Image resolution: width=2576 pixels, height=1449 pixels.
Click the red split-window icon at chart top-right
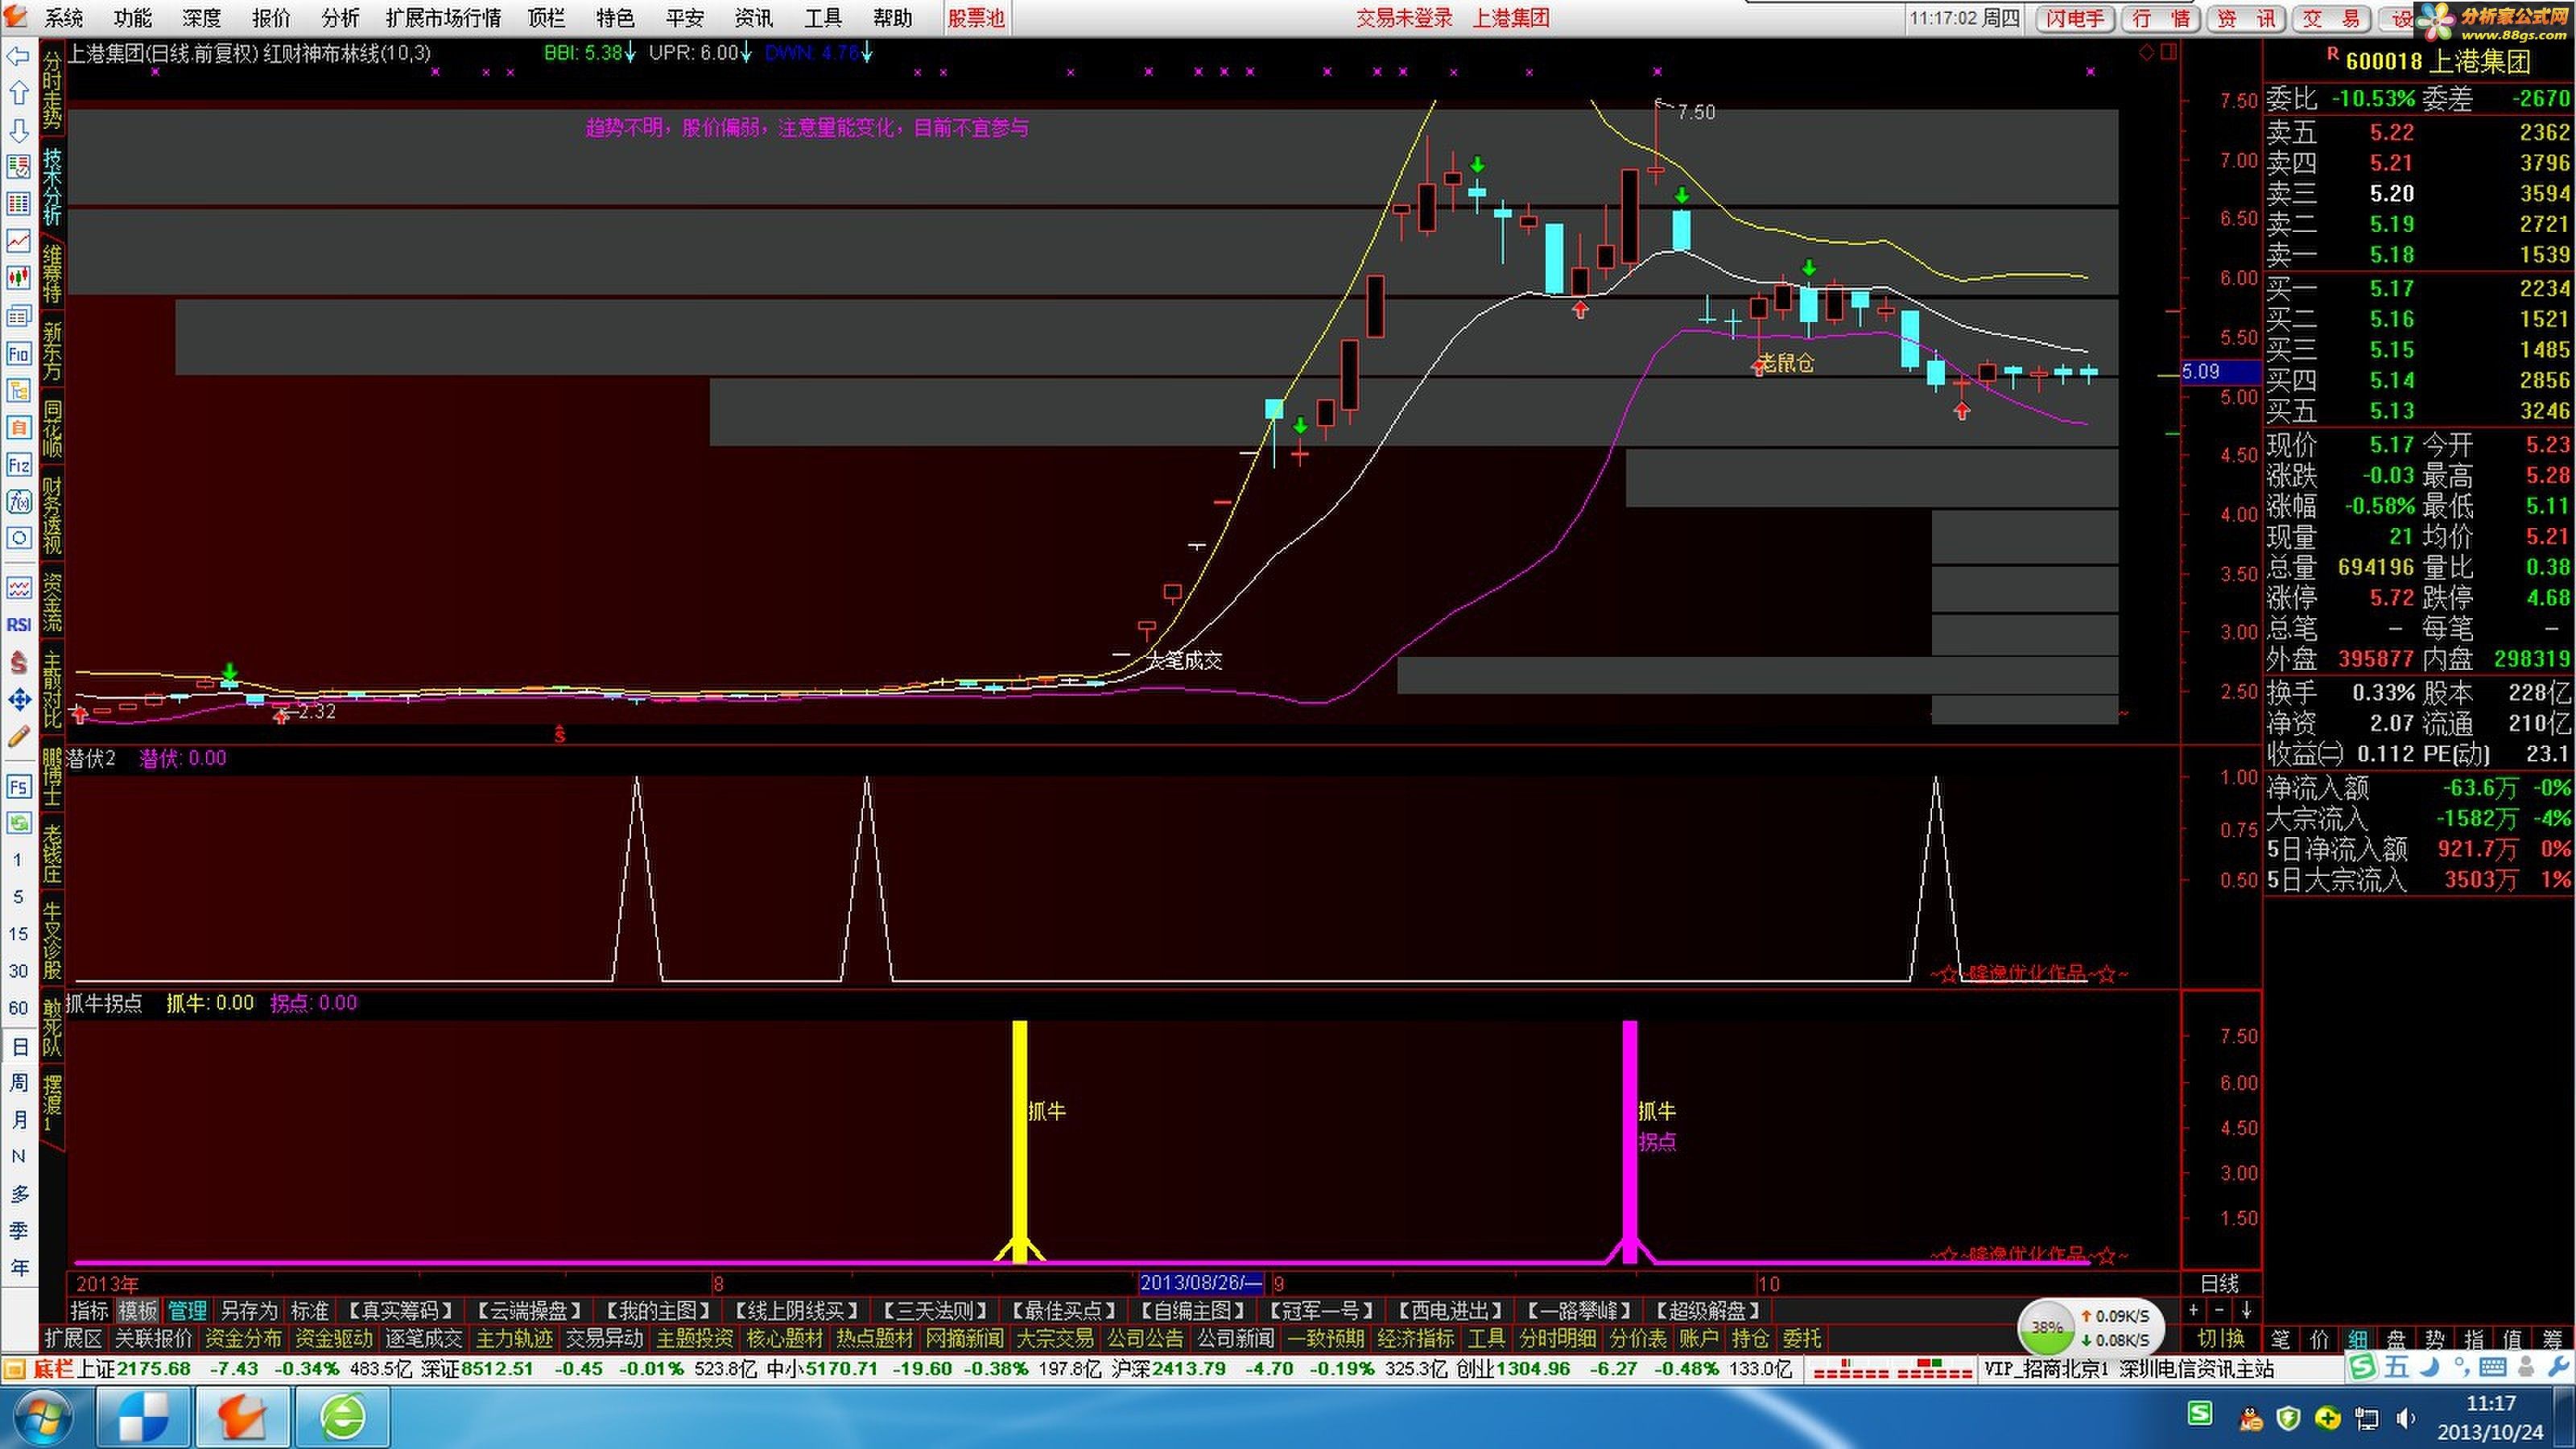tap(2168, 52)
